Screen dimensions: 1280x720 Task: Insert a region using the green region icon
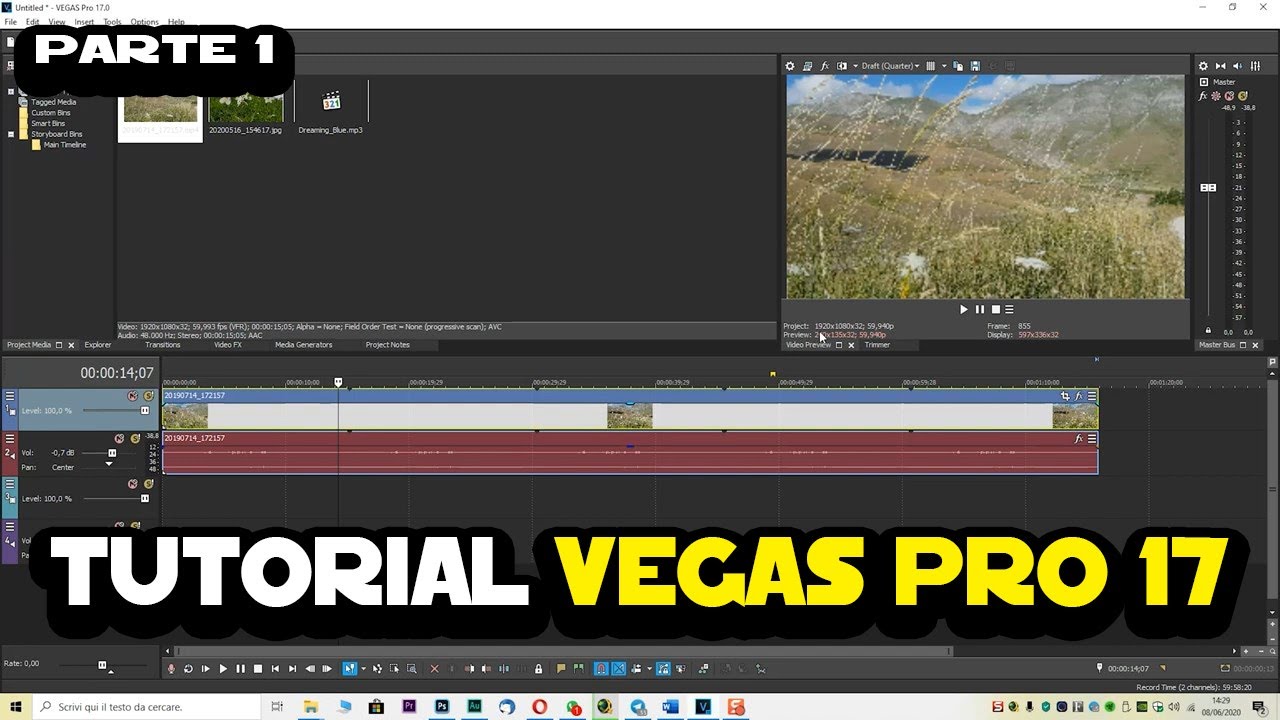pos(577,668)
